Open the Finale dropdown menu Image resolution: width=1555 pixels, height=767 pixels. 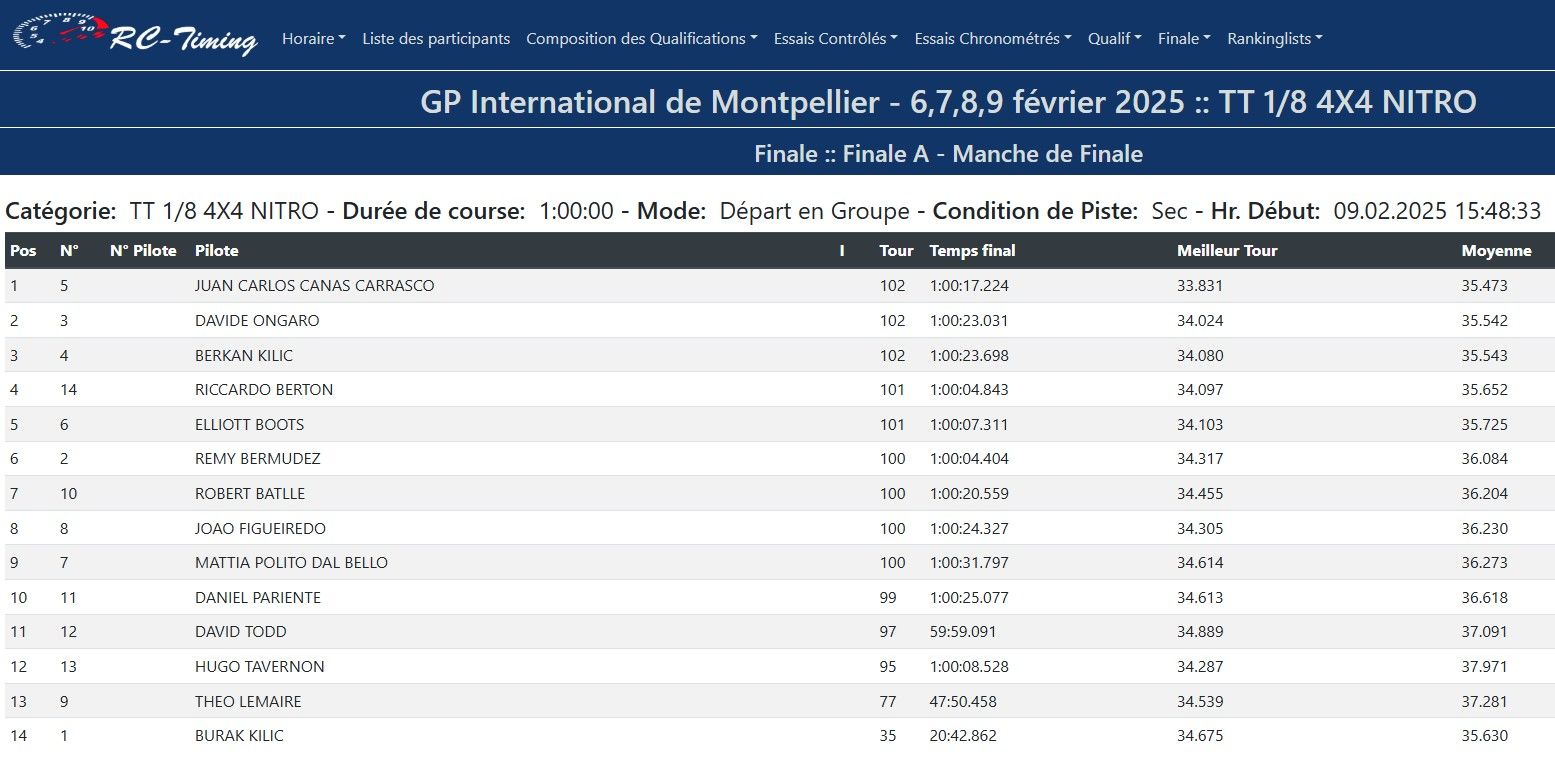point(1184,39)
